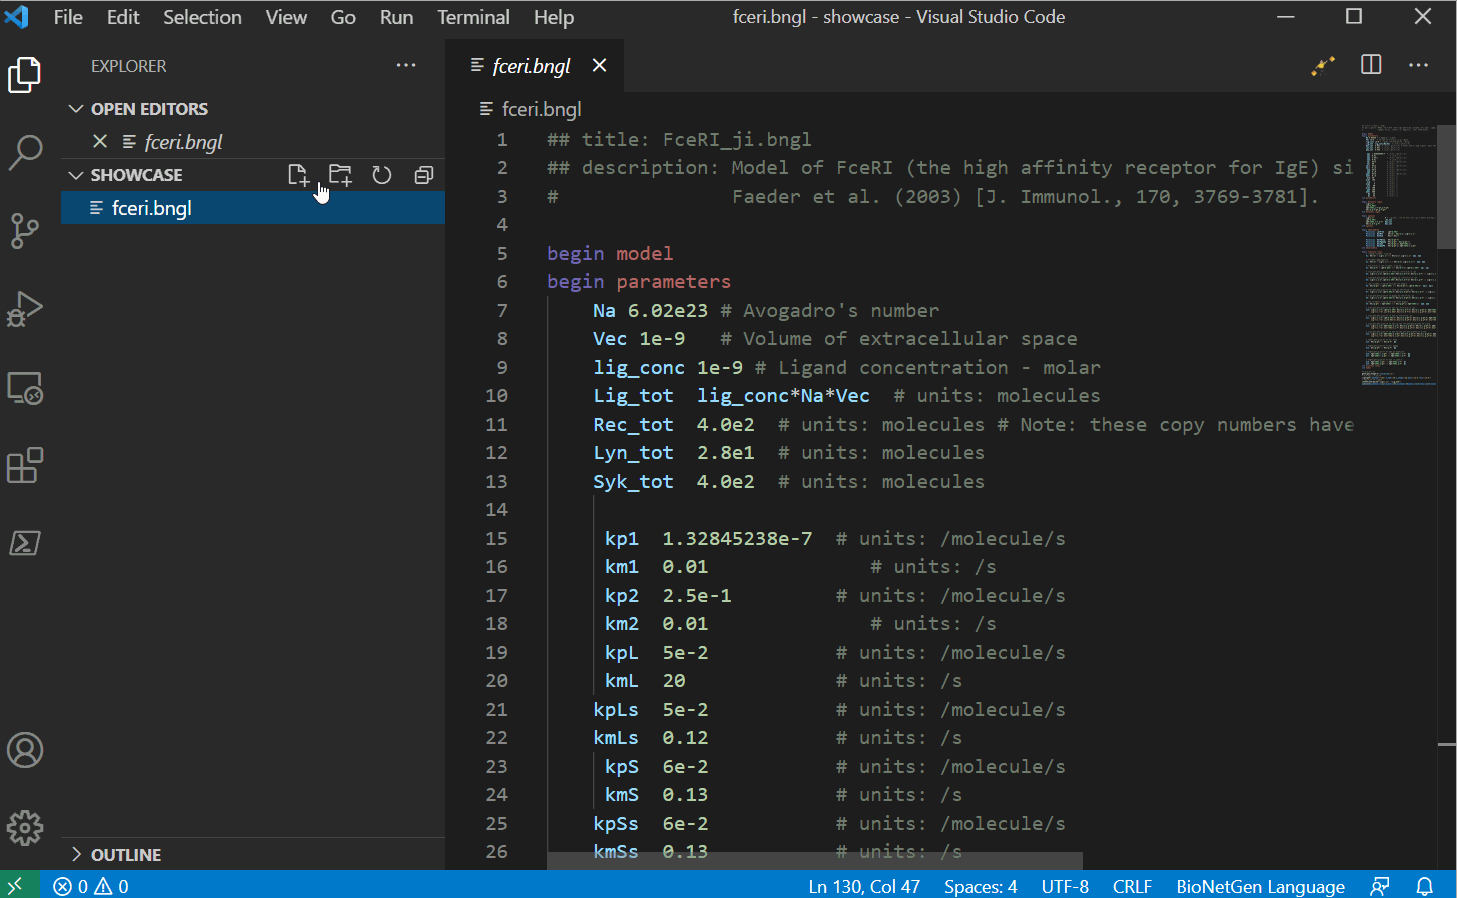Go to line via Ln 130, Col 47
Image resolution: width=1457 pixels, height=898 pixels.
(x=864, y=886)
